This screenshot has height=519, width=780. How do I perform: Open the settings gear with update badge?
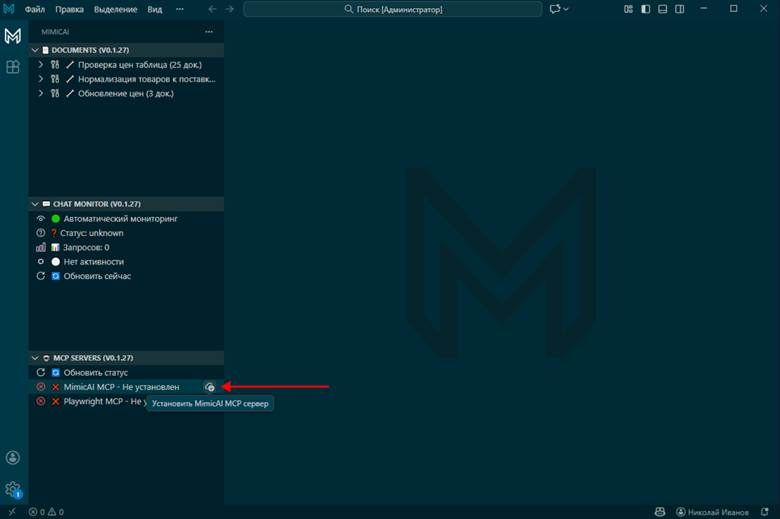[x=13, y=489]
